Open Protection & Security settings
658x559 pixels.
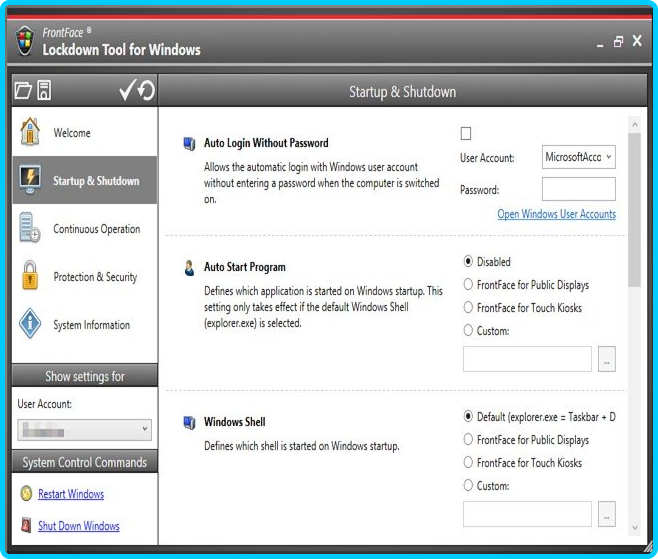tap(85, 276)
